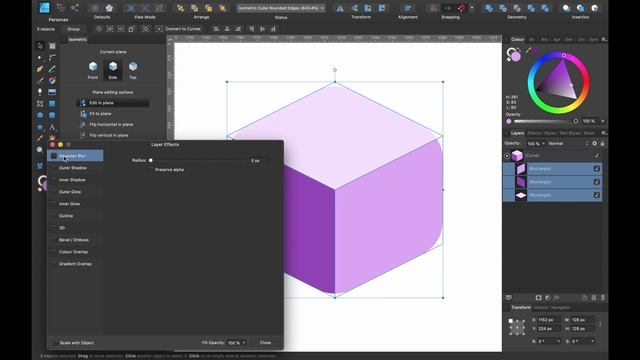Click the Colour panel opacity slider
The image size is (640, 360).
[546, 121]
